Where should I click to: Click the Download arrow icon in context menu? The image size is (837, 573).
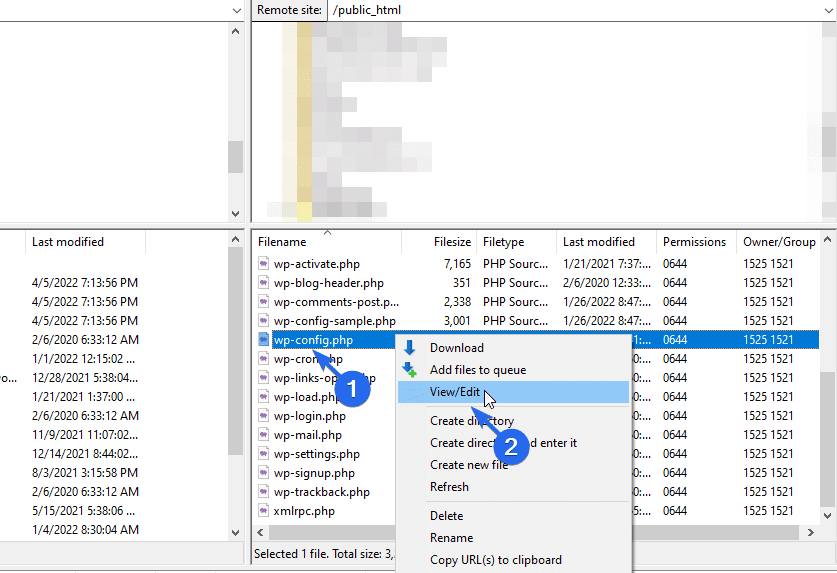click(x=409, y=348)
